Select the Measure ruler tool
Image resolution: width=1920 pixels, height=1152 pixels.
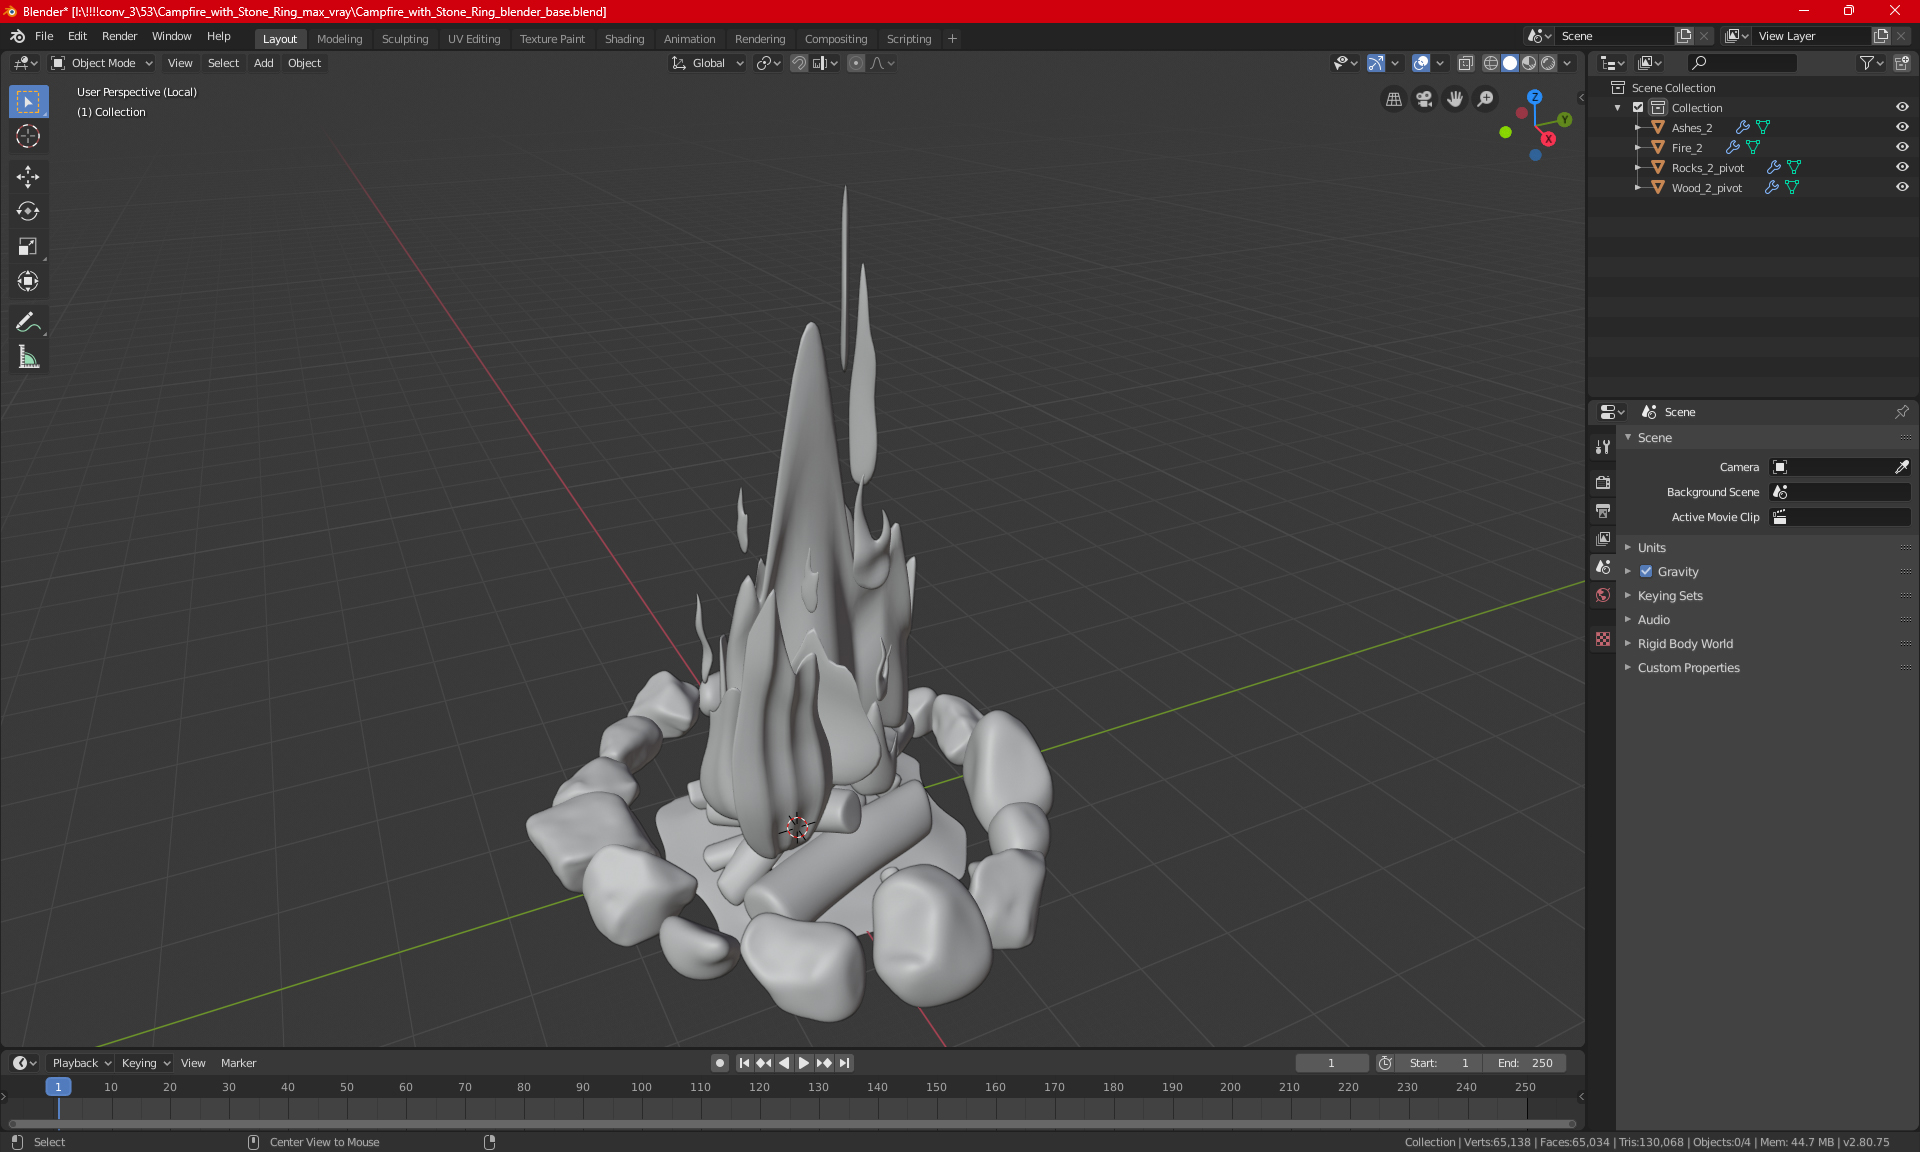(x=28, y=357)
